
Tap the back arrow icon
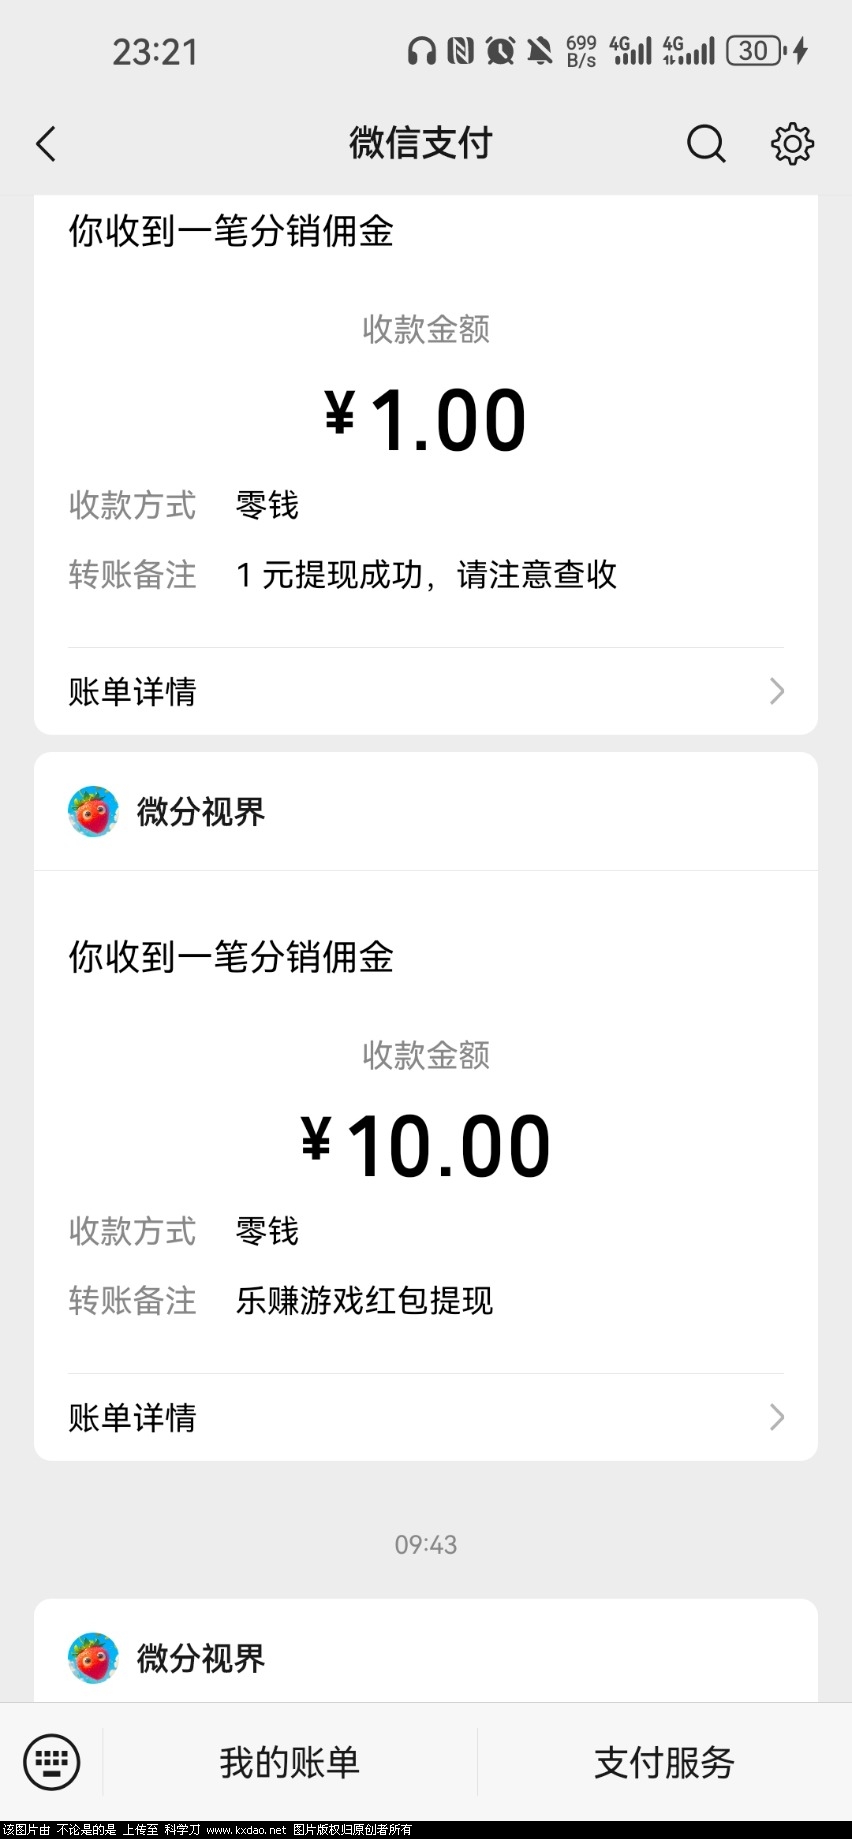coord(46,144)
